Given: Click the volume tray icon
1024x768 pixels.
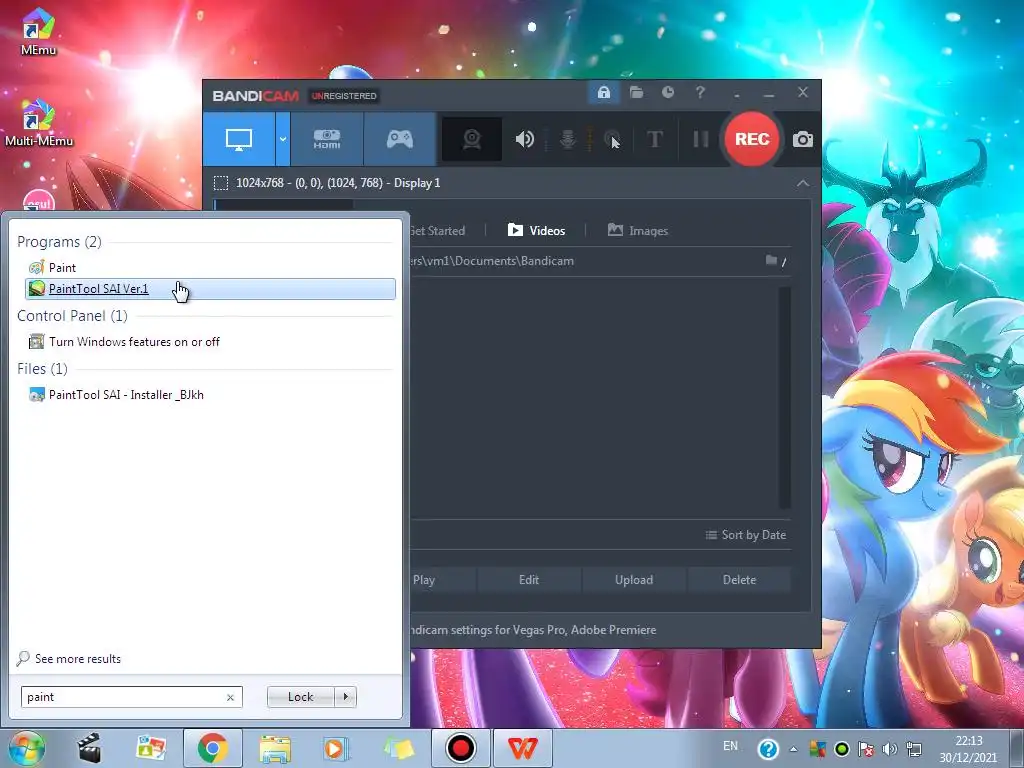Looking at the screenshot, I should (889, 749).
